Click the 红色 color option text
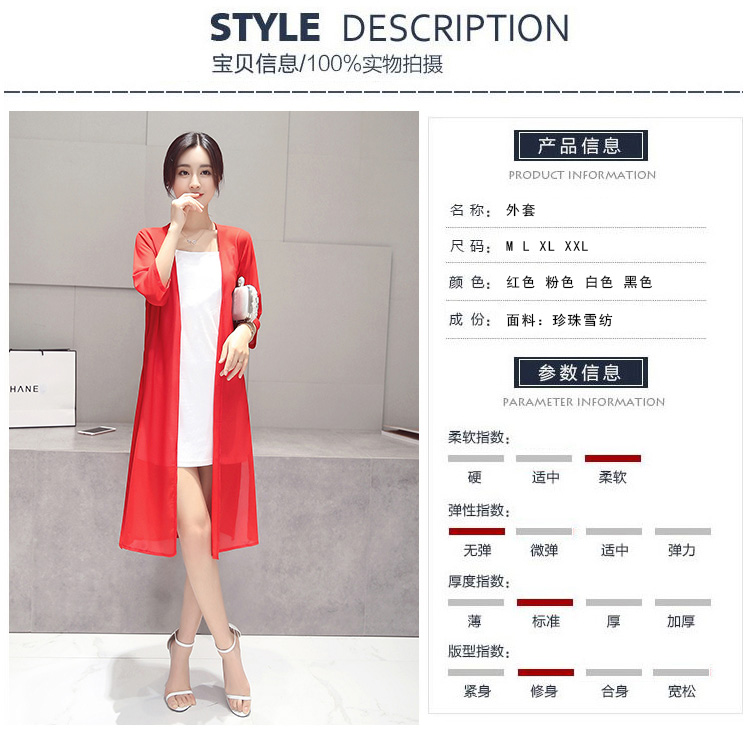The height and width of the screenshot is (731, 750). [x=520, y=282]
